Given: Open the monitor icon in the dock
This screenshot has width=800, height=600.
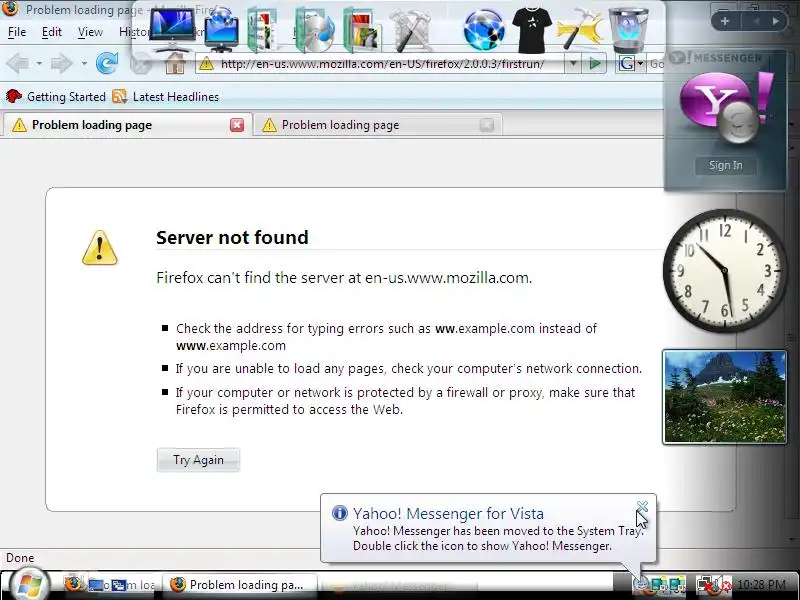Looking at the screenshot, I should [171, 30].
